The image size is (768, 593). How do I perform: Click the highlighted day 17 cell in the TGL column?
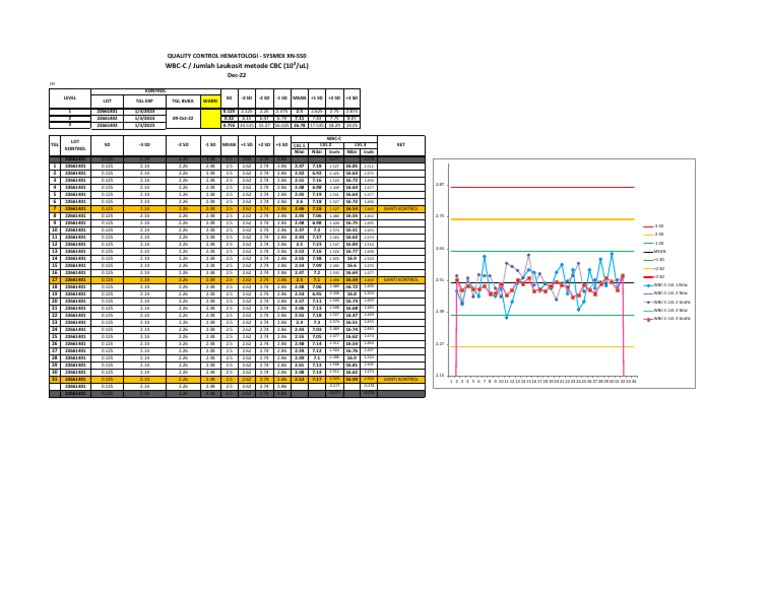tap(54, 280)
